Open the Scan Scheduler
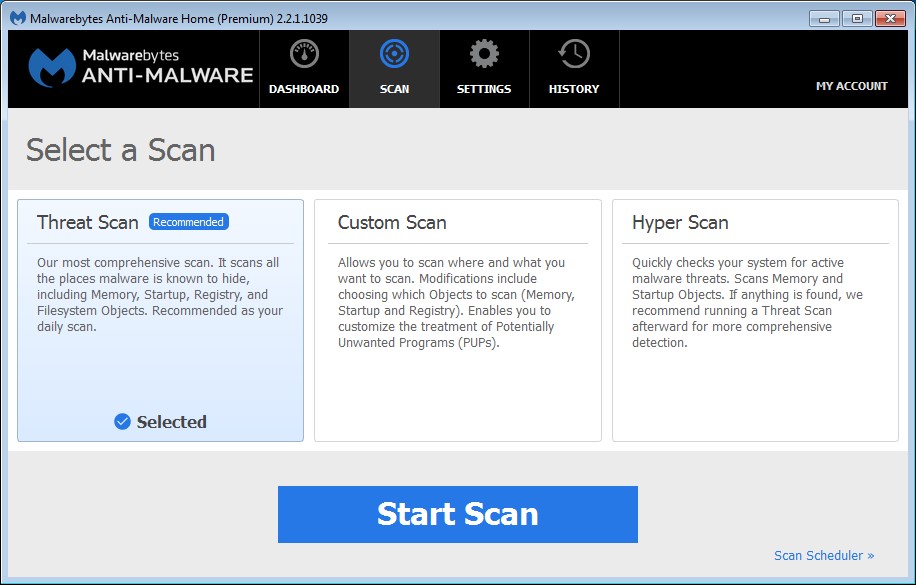The width and height of the screenshot is (916, 585). pyautogui.click(x=822, y=555)
